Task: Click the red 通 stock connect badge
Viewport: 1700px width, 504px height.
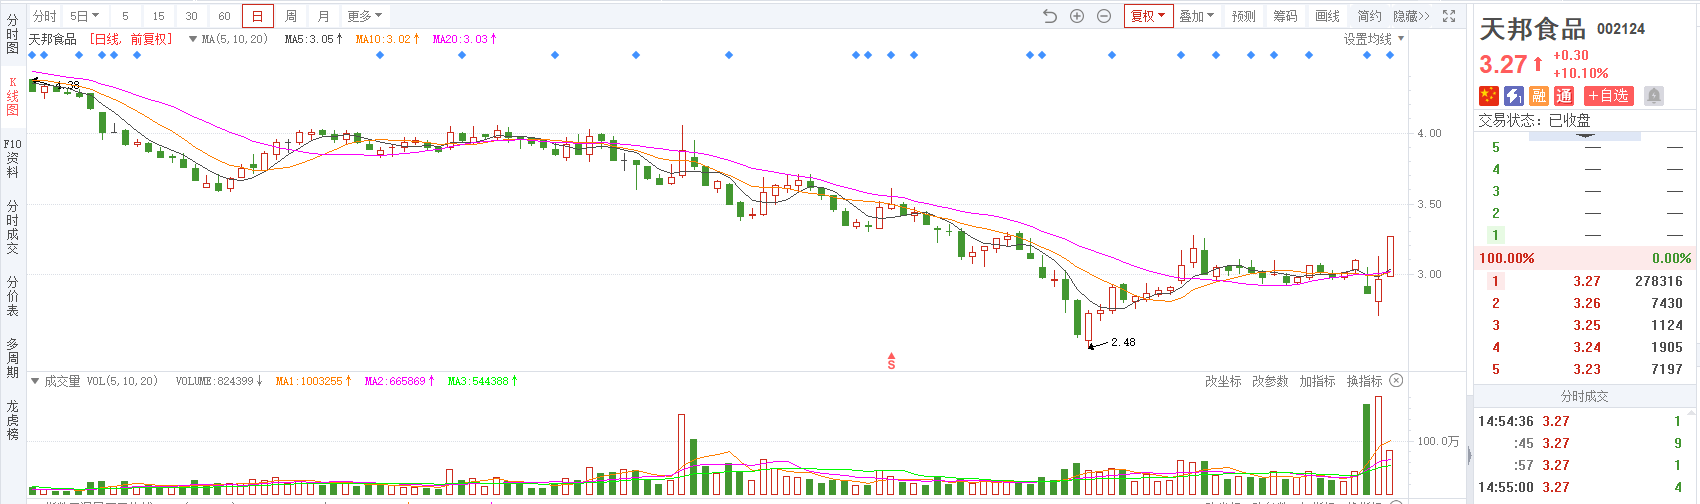Action: (x=1564, y=96)
